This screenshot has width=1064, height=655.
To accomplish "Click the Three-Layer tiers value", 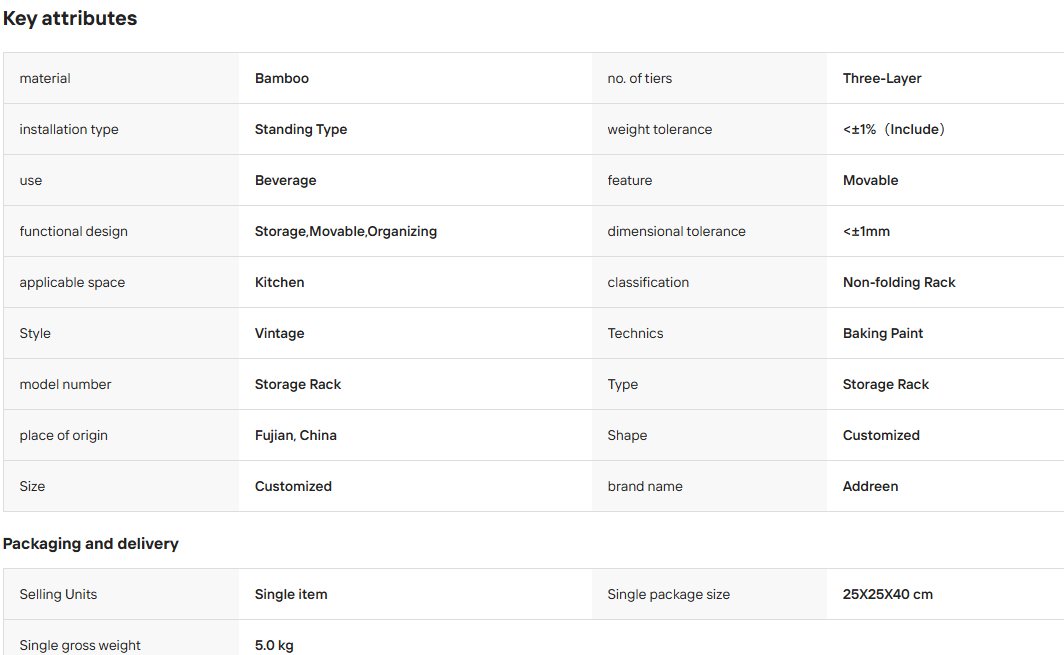I will click(882, 78).
